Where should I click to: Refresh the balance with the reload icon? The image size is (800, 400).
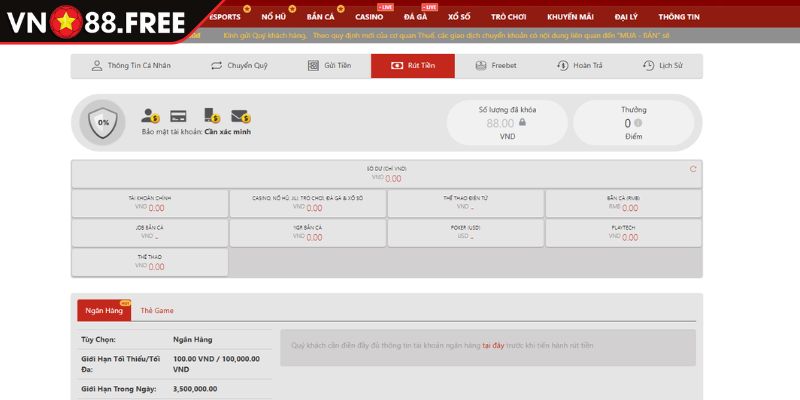pyautogui.click(x=693, y=169)
